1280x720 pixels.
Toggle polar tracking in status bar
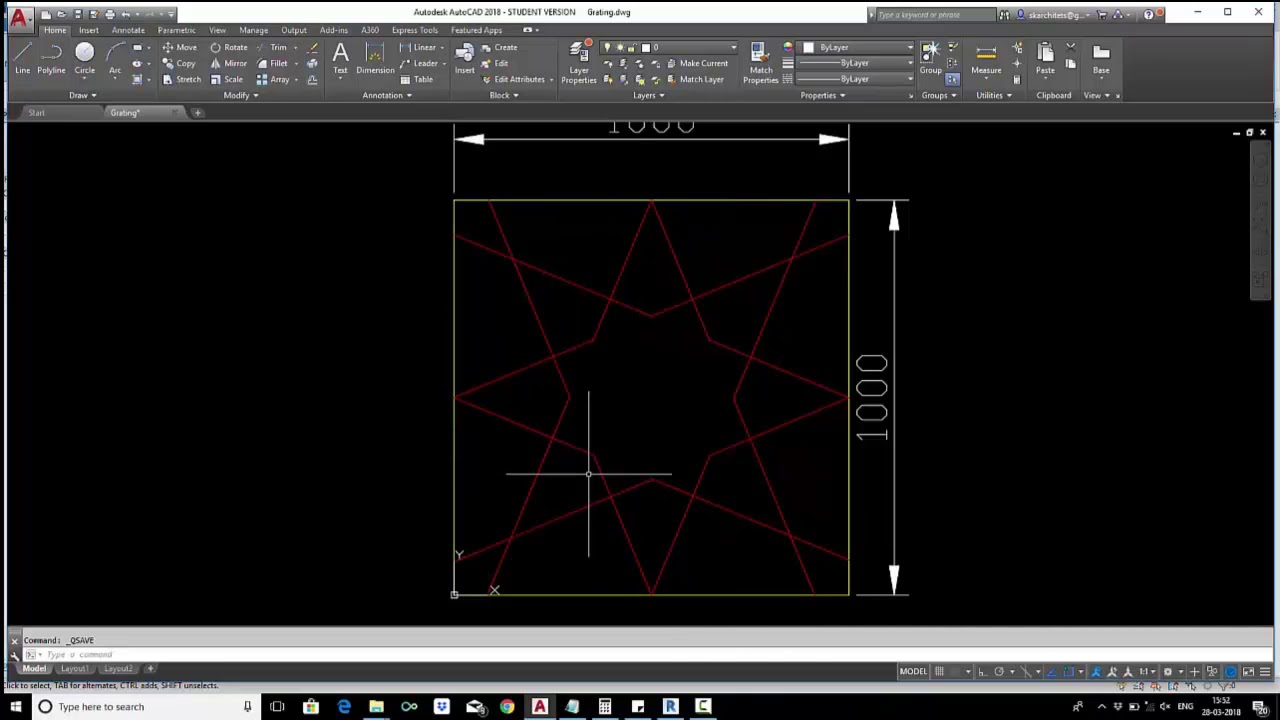998,671
